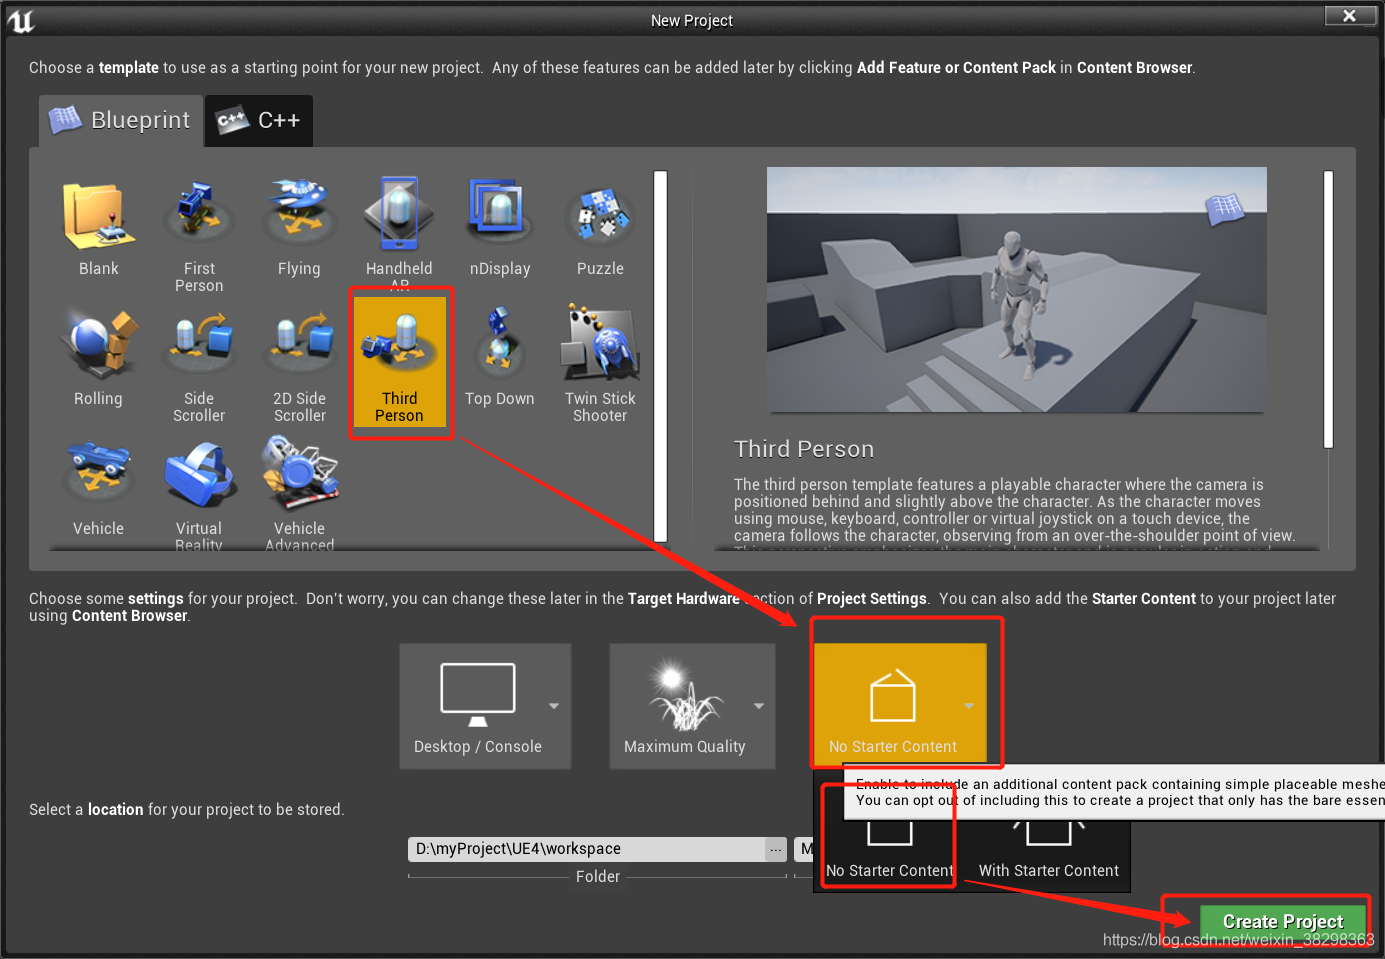Close the New Project window
Image resolution: width=1385 pixels, height=959 pixels.
1349,15
